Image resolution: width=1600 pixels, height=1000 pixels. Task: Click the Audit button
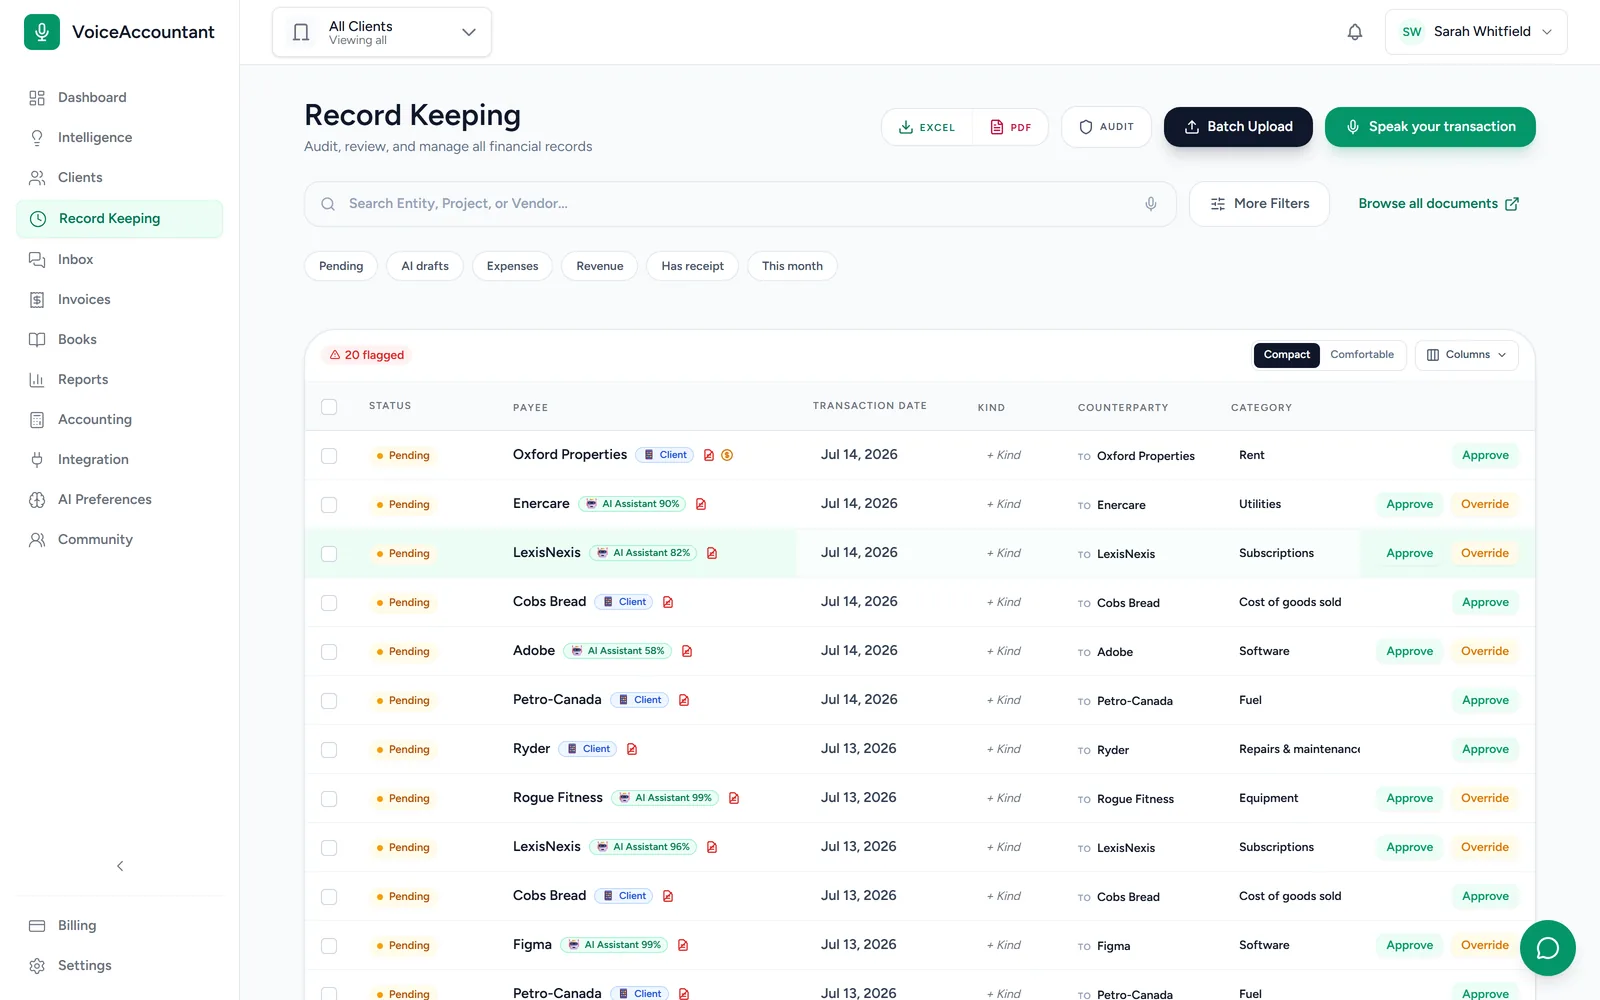pos(1106,127)
